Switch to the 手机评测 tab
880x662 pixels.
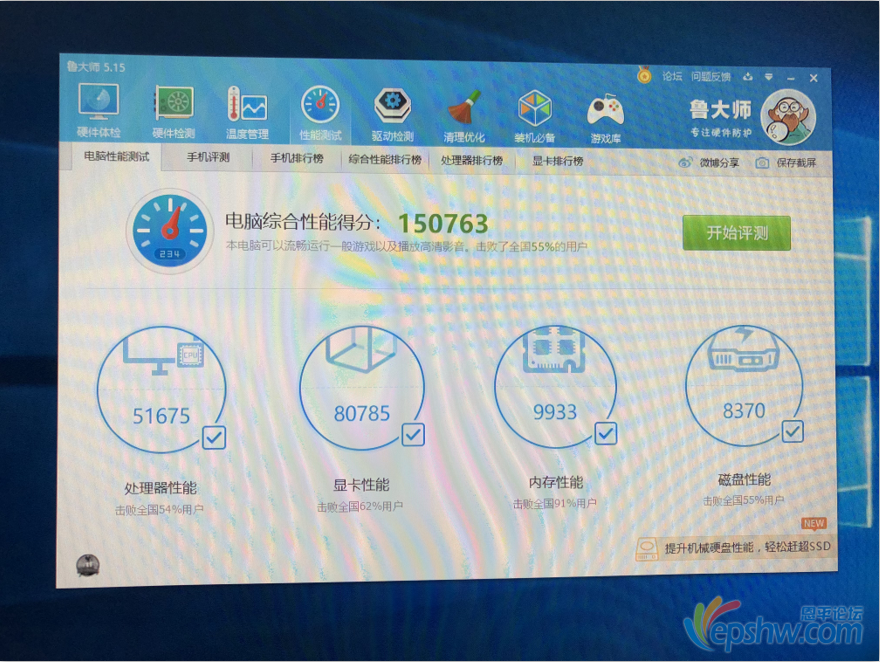click(x=208, y=158)
